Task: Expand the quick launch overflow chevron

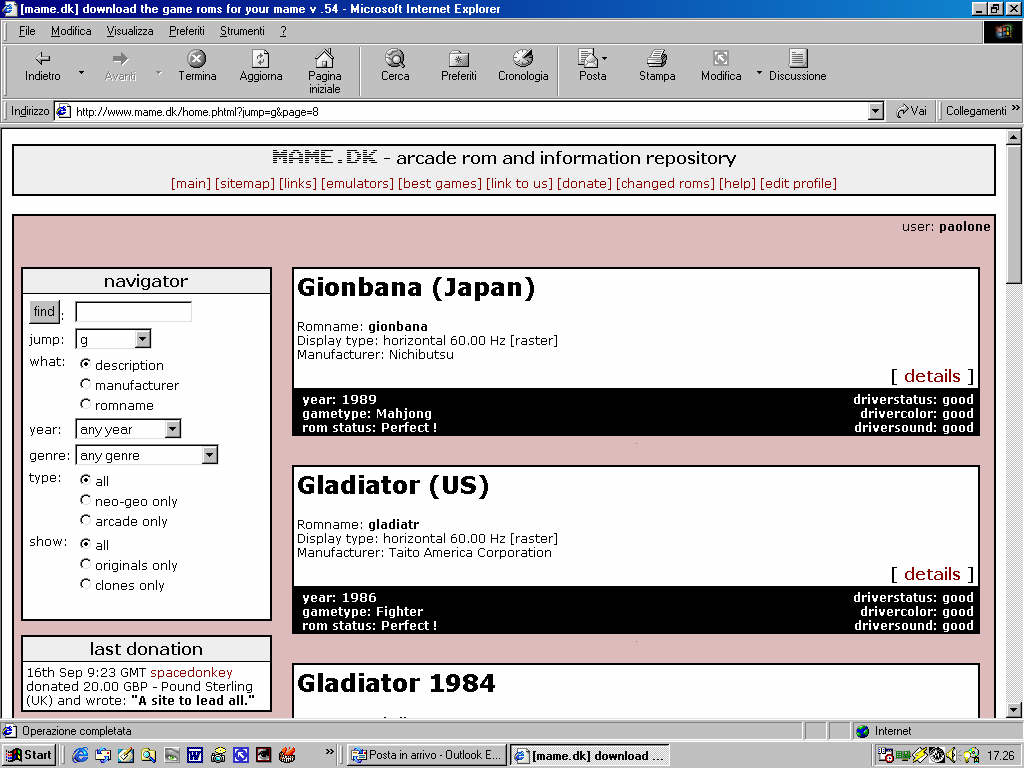Action: tap(329, 752)
